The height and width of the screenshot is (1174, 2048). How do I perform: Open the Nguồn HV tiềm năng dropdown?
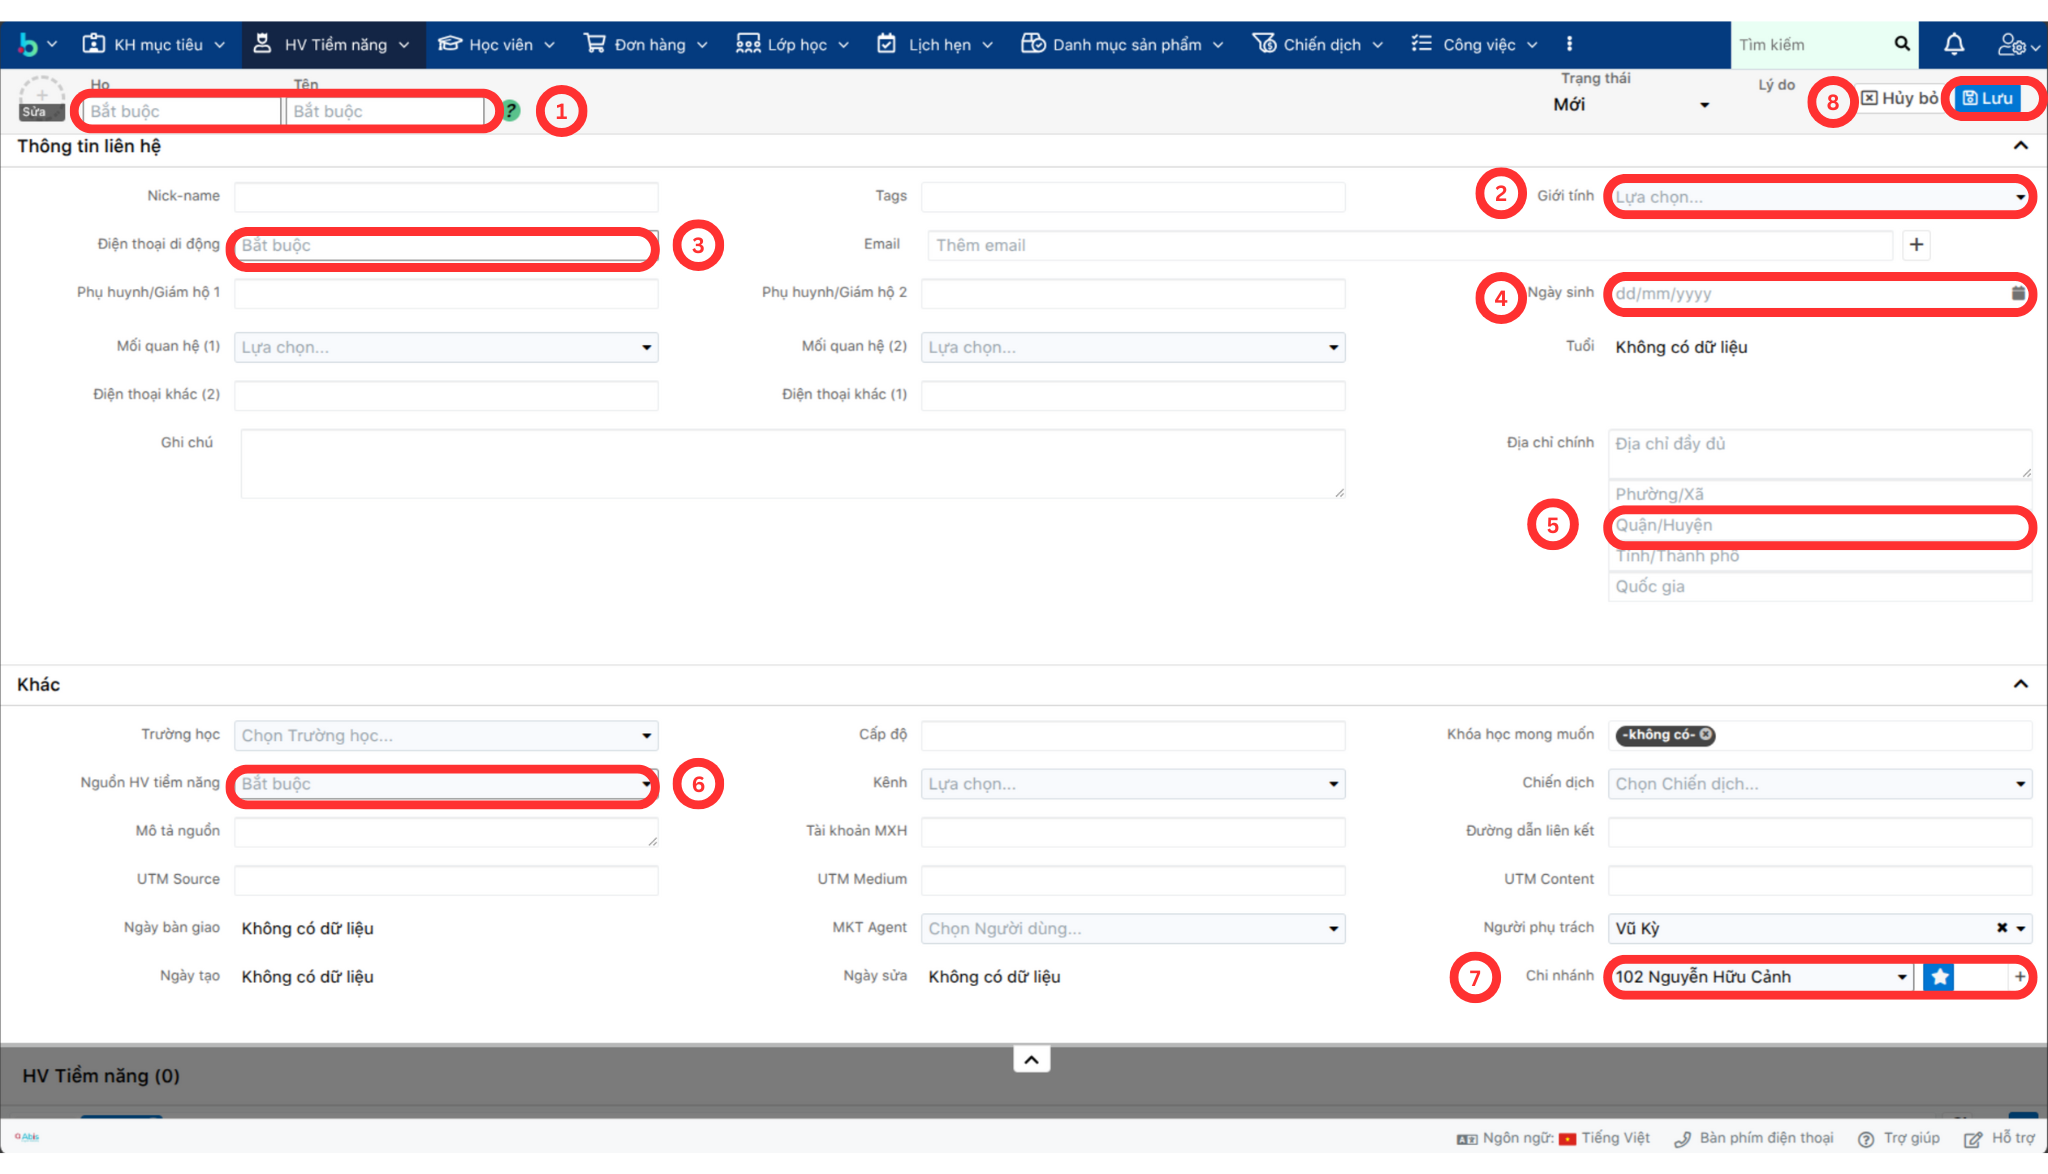[442, 784]
